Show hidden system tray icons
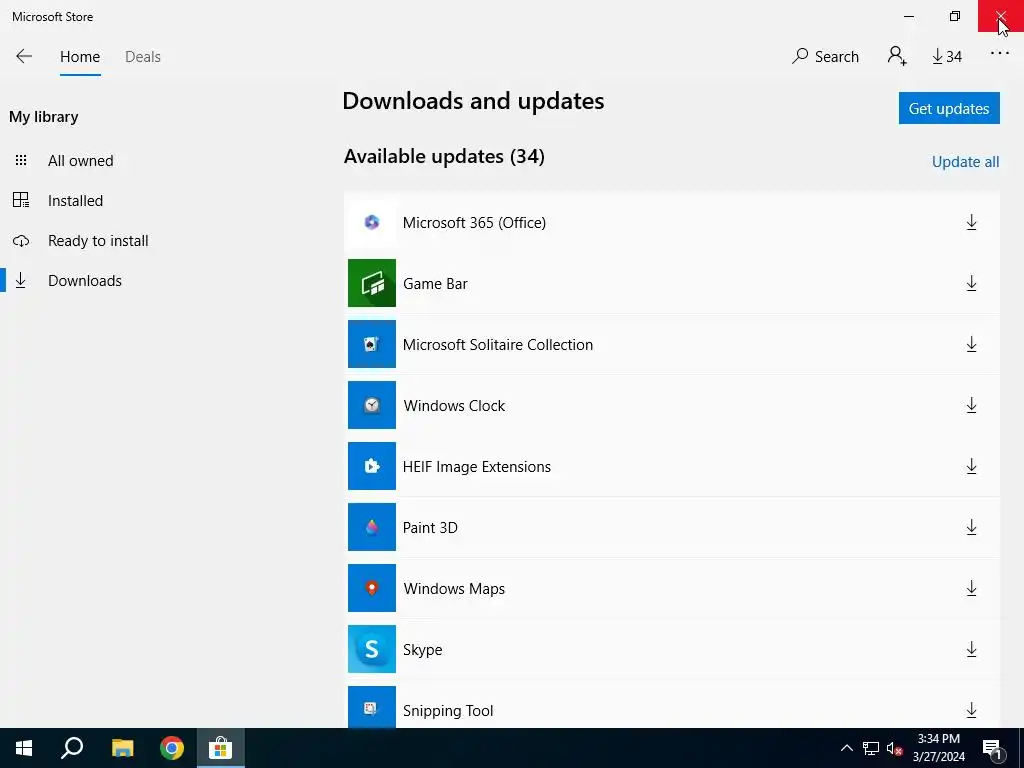The width and height of the screenshot is (1024, 768). 846,748
